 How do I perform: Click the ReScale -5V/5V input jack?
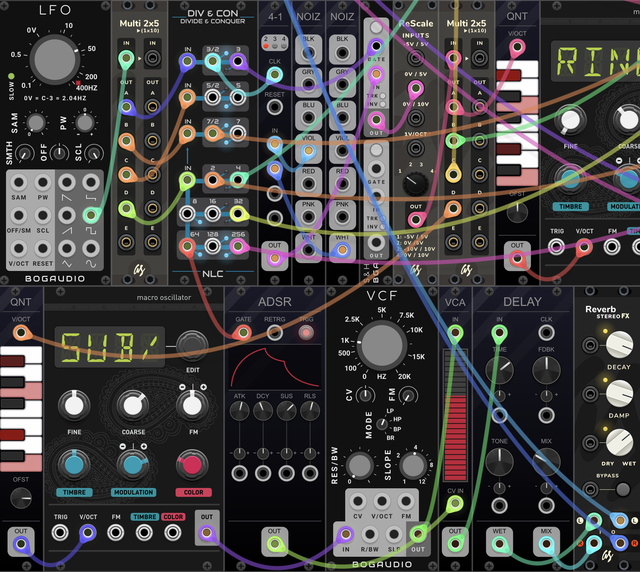[x=416, y=58]
